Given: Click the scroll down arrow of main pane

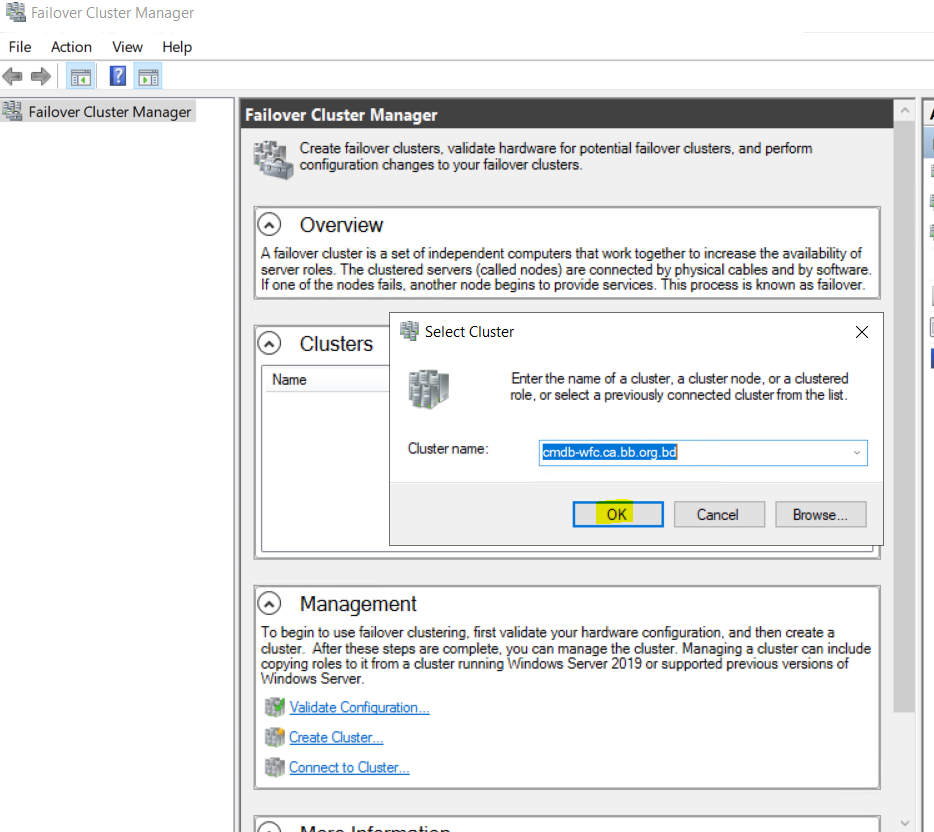Looking at the screenshot, I should [x=904, y=822].
